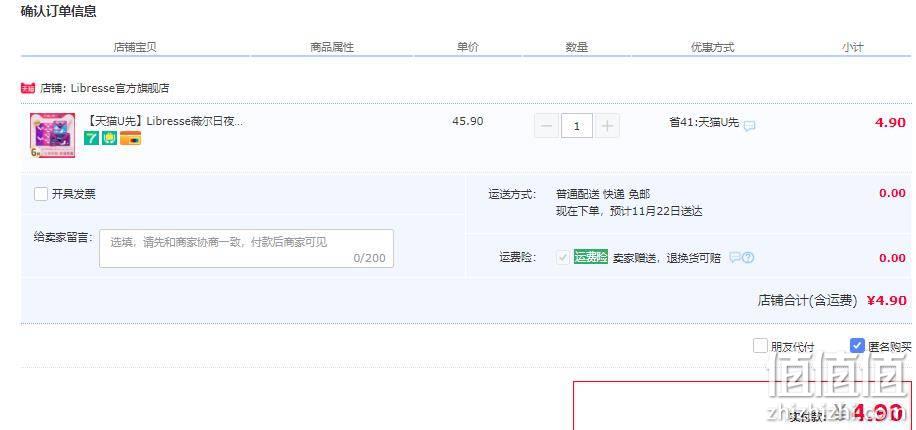Open the 【天猫U先】Libresse product title link

tap(164, 122)
